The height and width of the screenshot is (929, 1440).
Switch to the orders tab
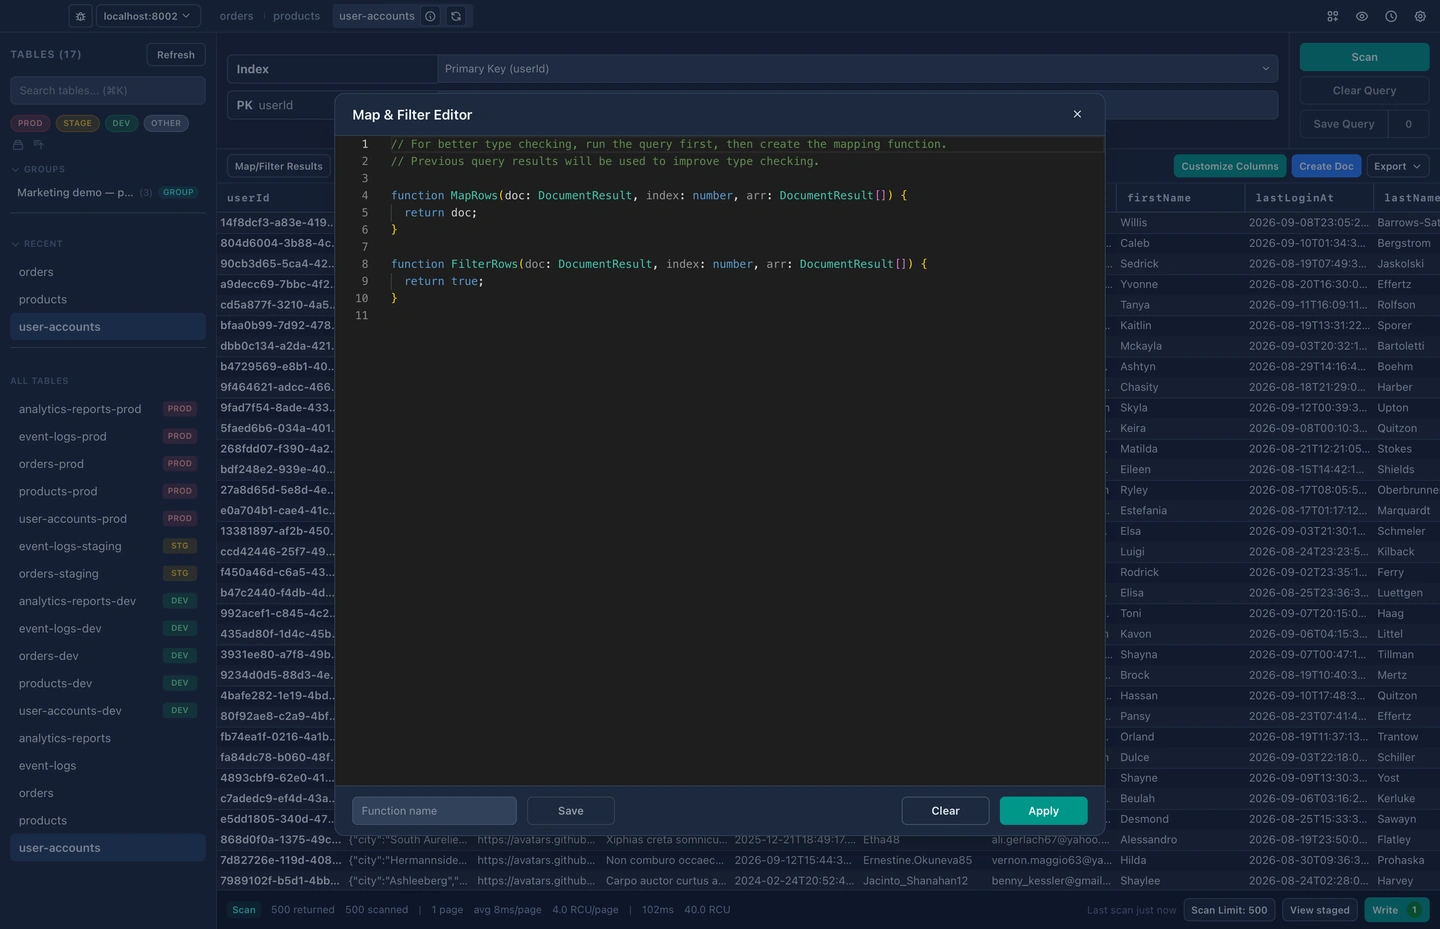[x=236, y=16]
